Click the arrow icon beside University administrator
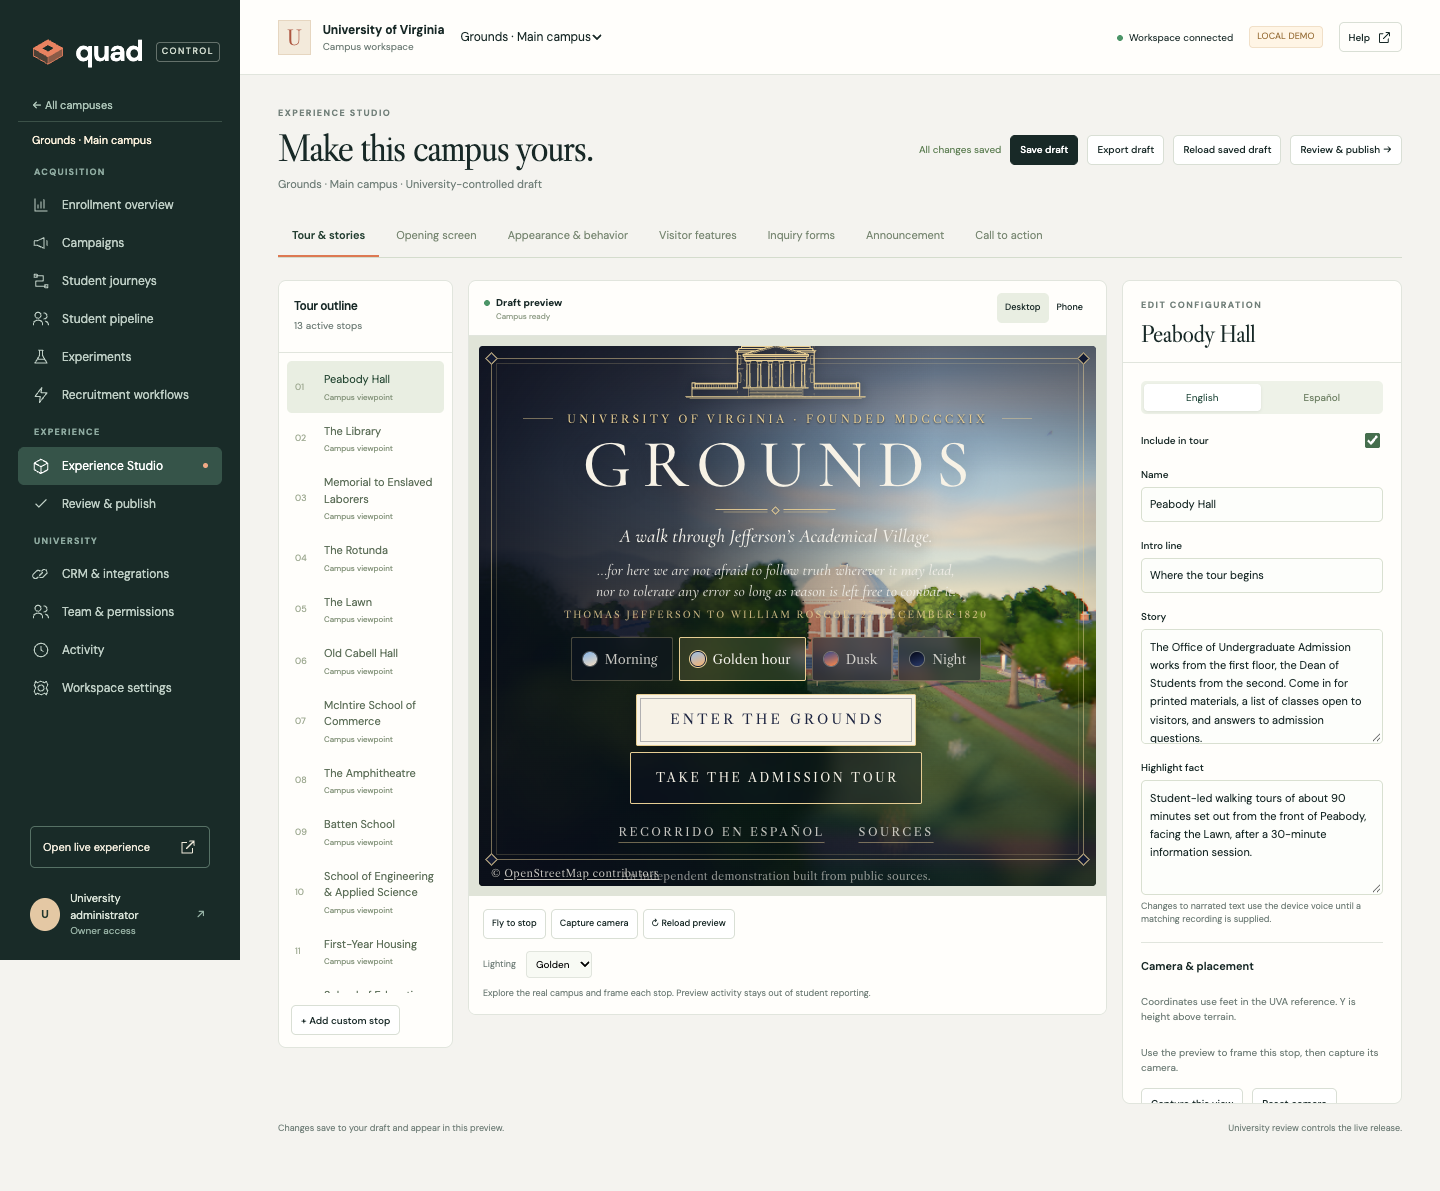The height and width of the screenshot is (1191, 1440). tap(201, 914)
